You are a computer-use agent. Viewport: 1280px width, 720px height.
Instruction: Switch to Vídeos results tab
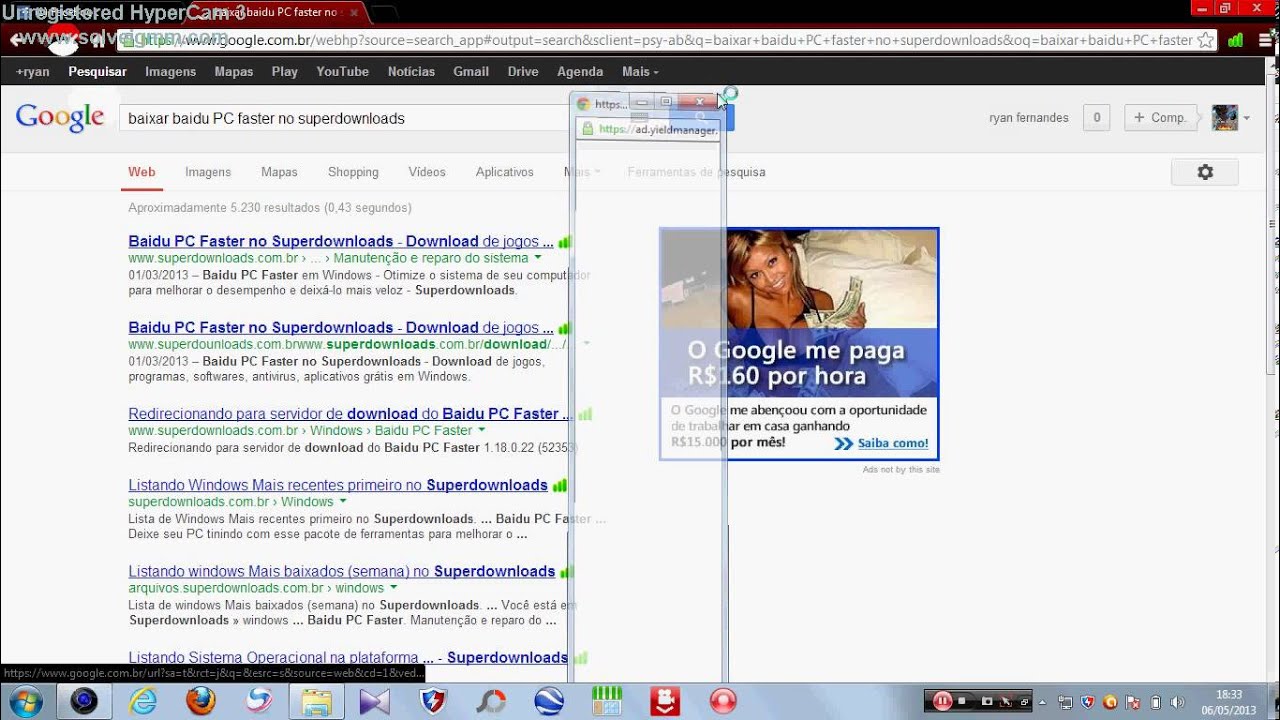(427, 172)
